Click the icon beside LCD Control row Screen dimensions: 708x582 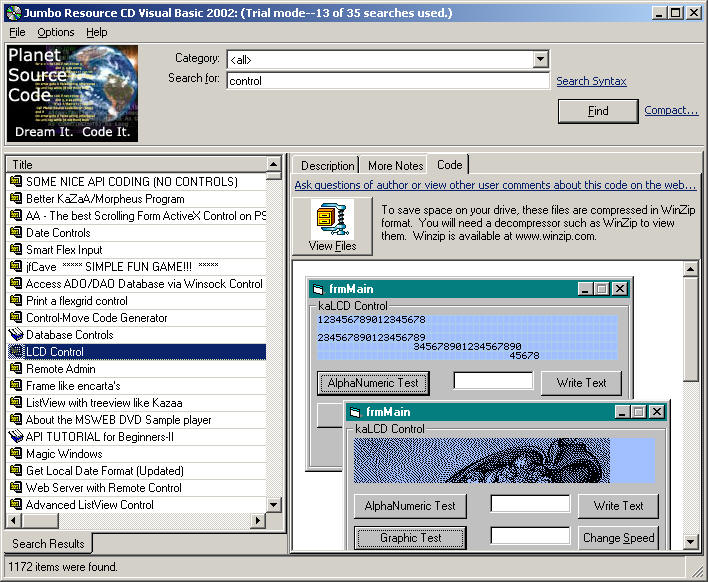[x=16, y=352]
